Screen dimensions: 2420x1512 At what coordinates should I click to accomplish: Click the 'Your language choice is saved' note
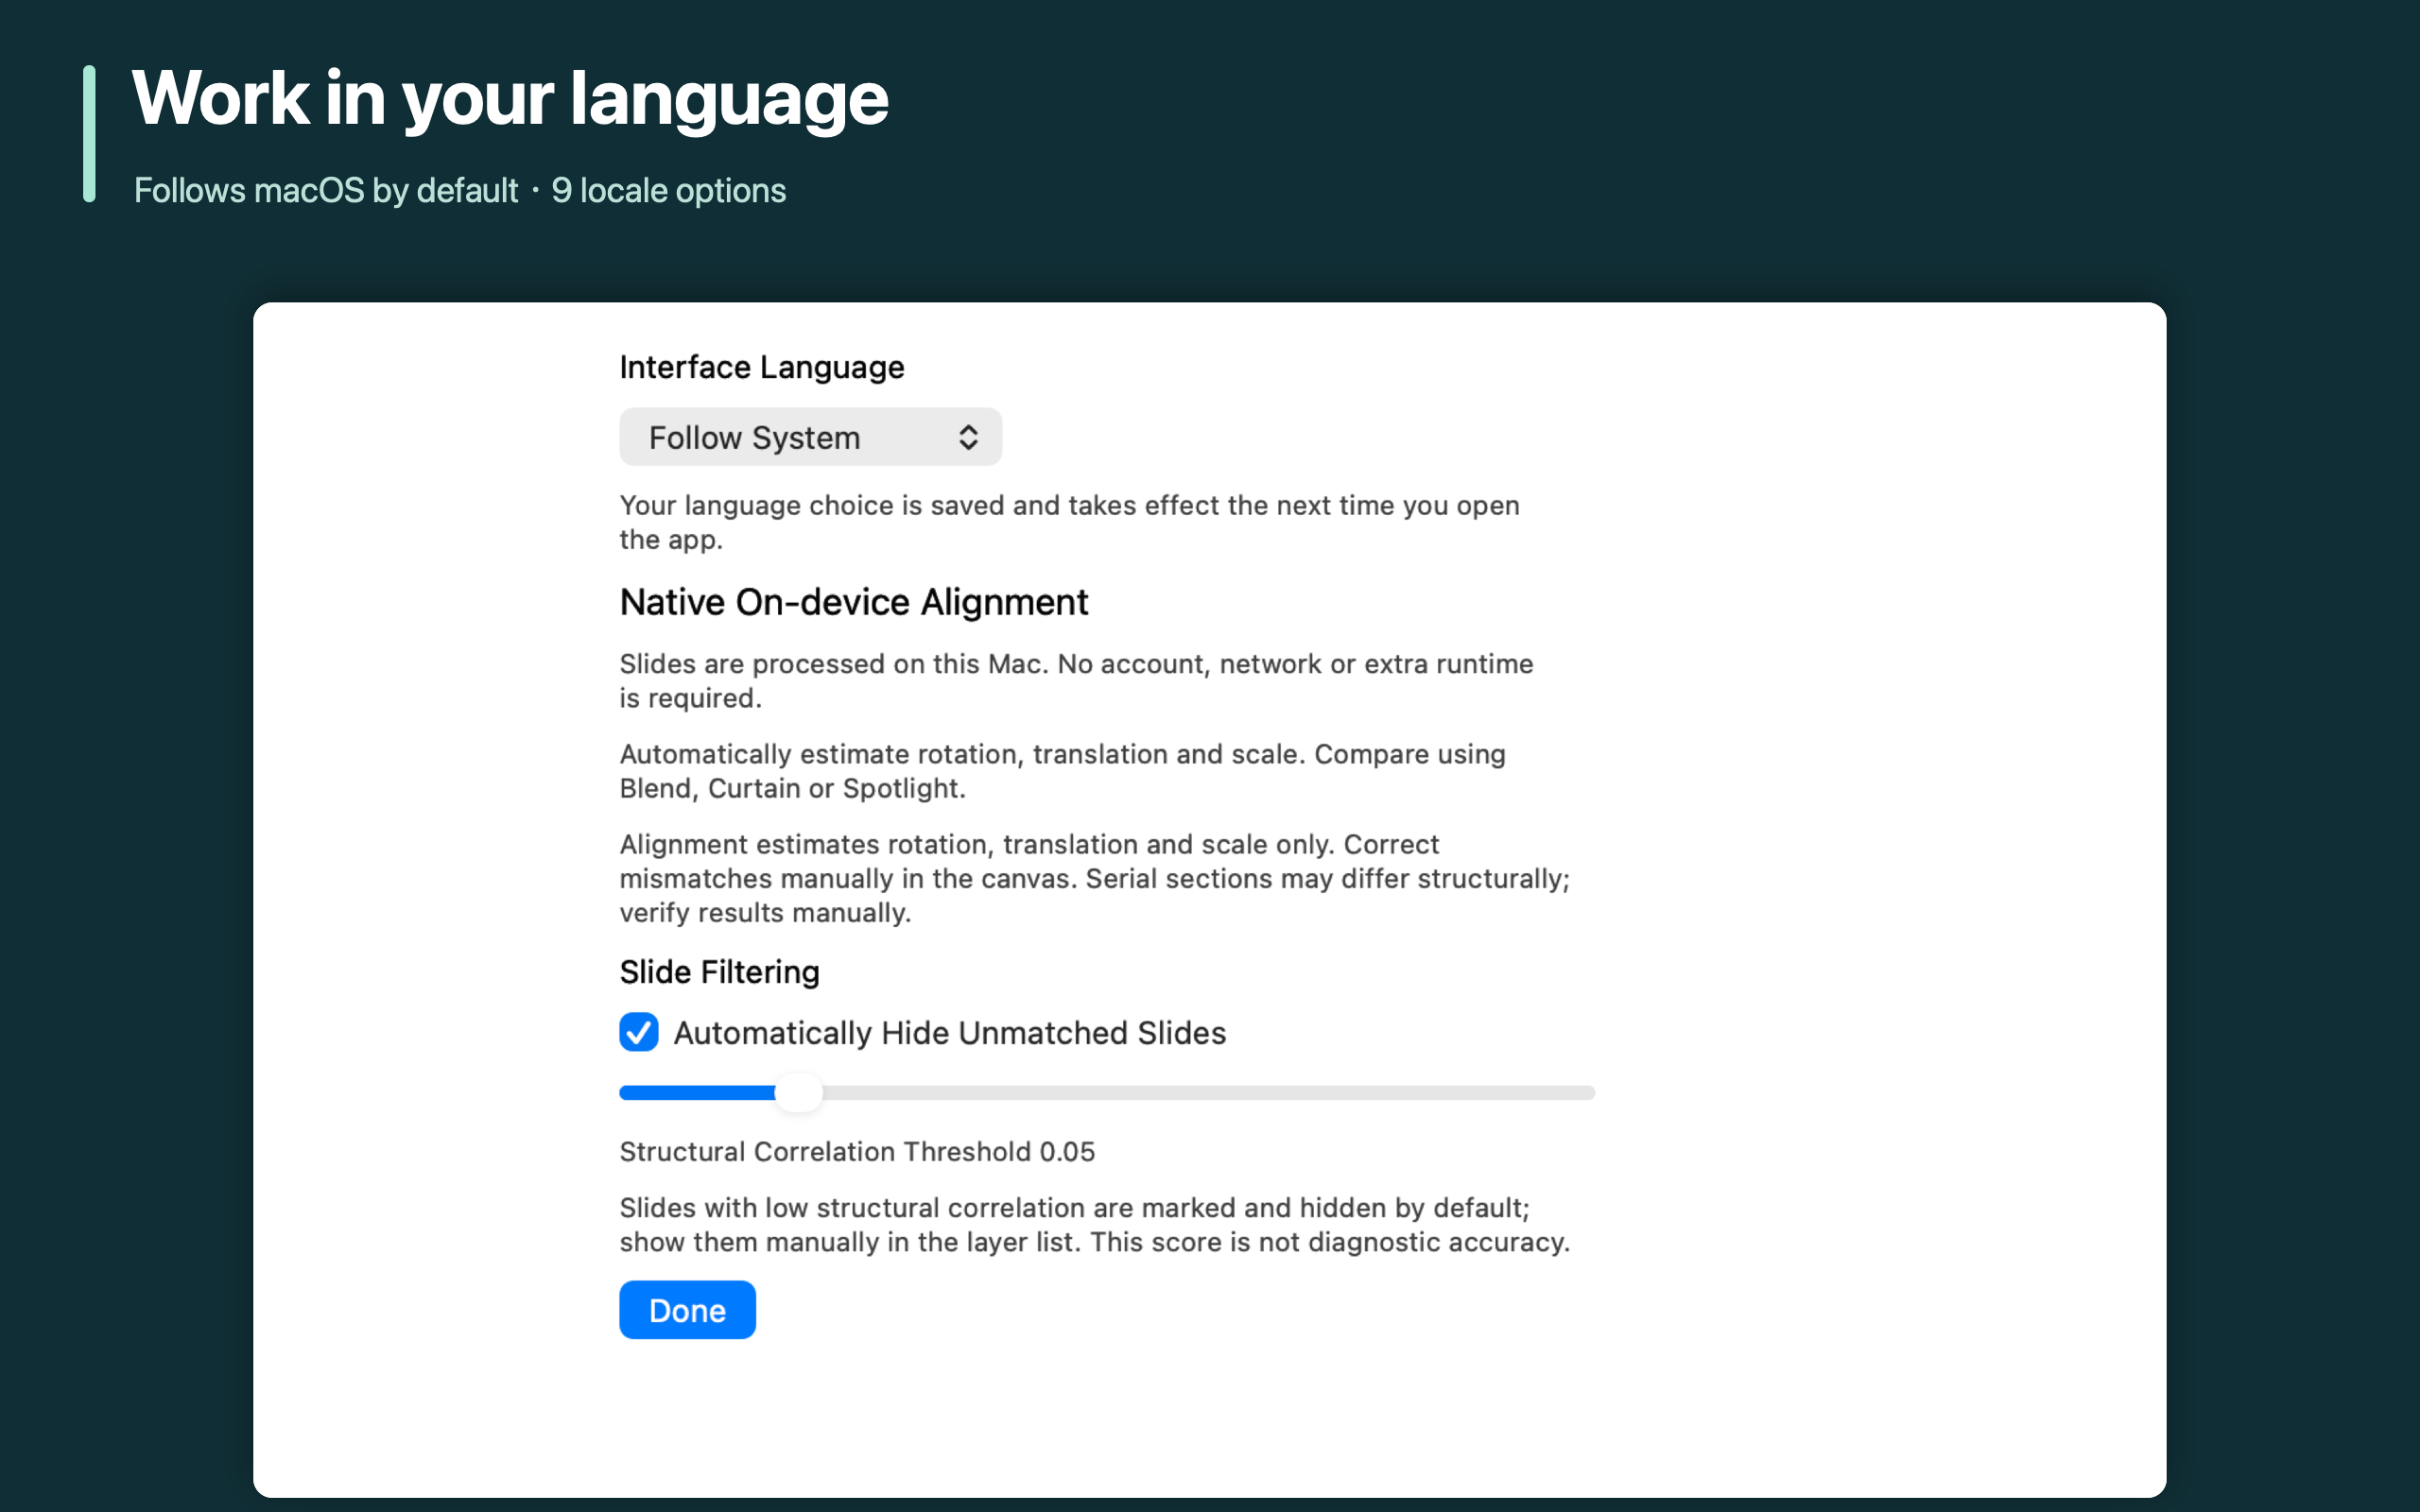(x=1069, y=522)
